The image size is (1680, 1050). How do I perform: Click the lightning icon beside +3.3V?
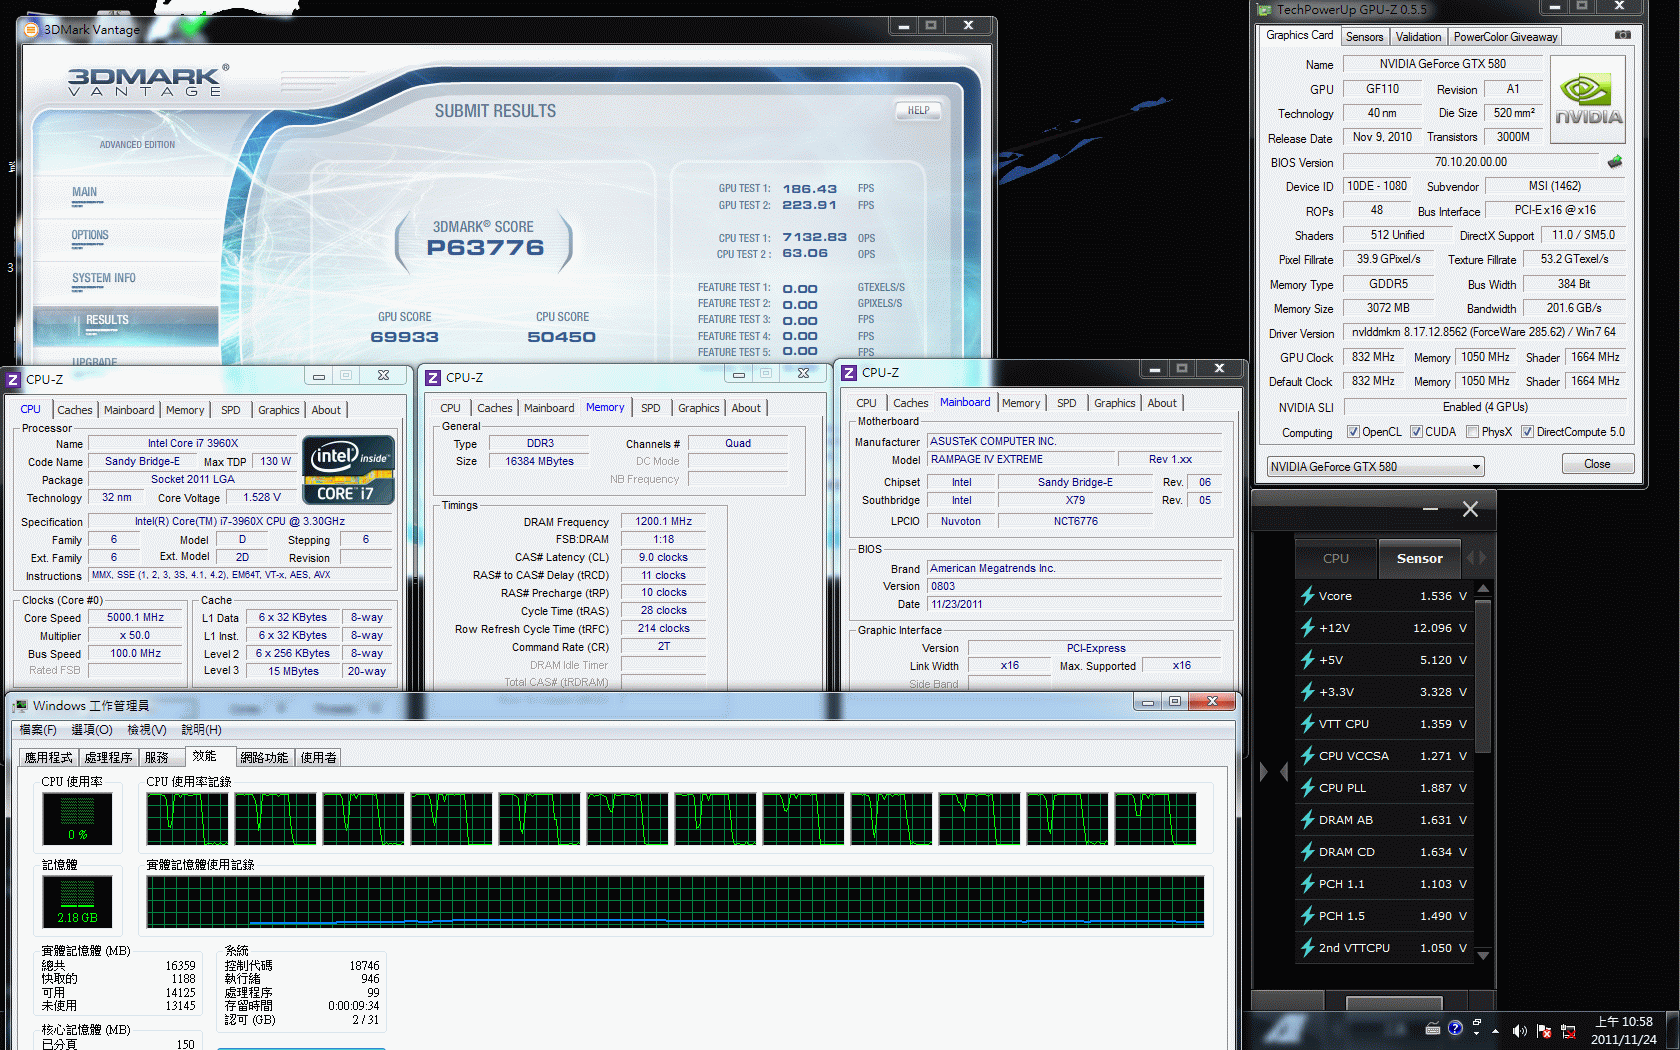1307,692
